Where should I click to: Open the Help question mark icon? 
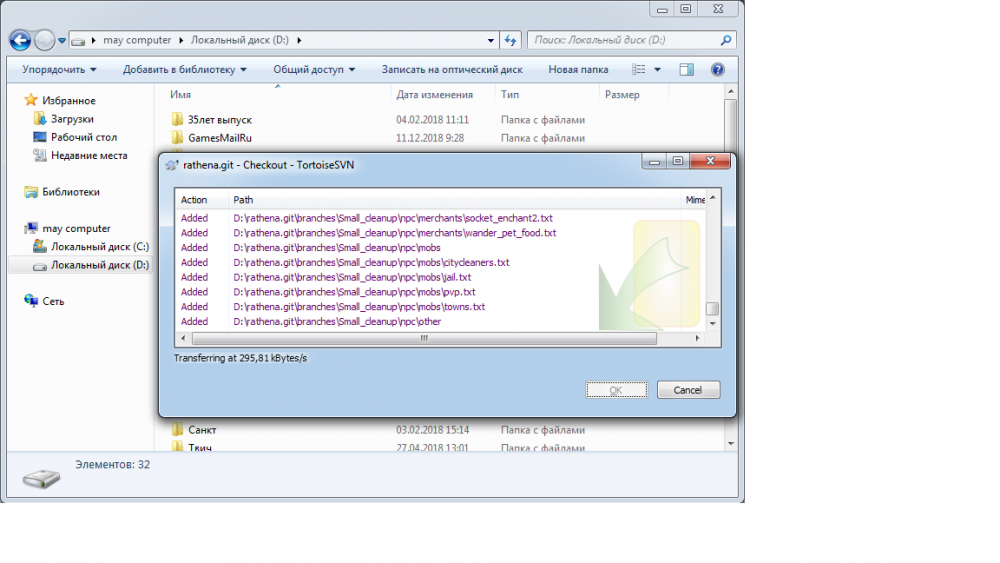[717, 70]
